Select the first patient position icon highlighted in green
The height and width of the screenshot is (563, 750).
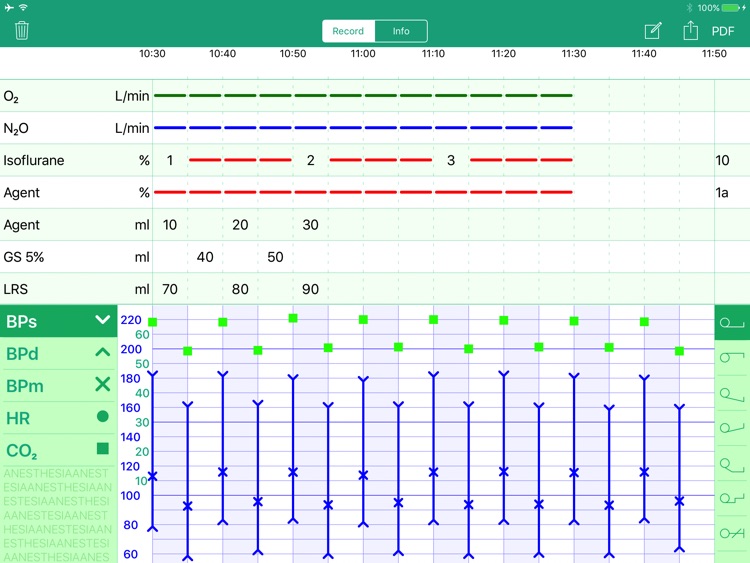pos(732,323)
